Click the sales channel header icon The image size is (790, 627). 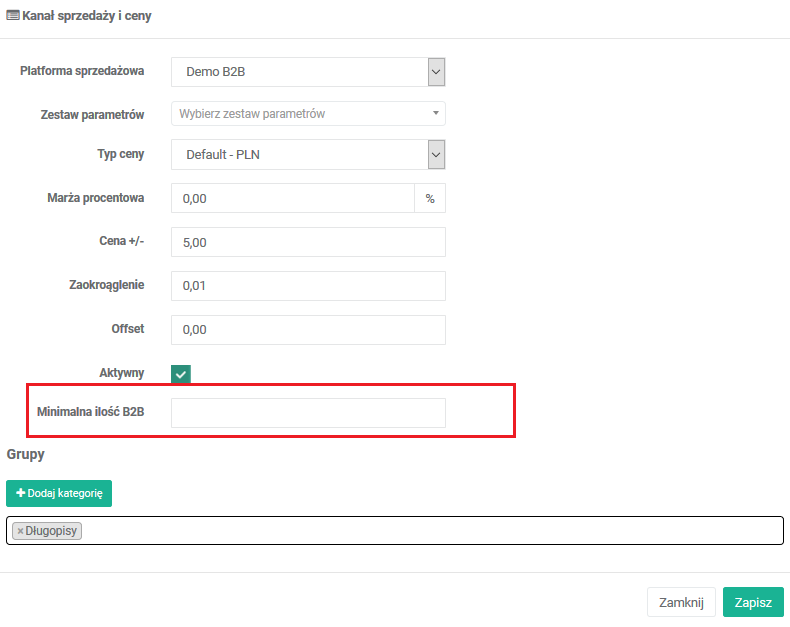click(x=13, y=16)
